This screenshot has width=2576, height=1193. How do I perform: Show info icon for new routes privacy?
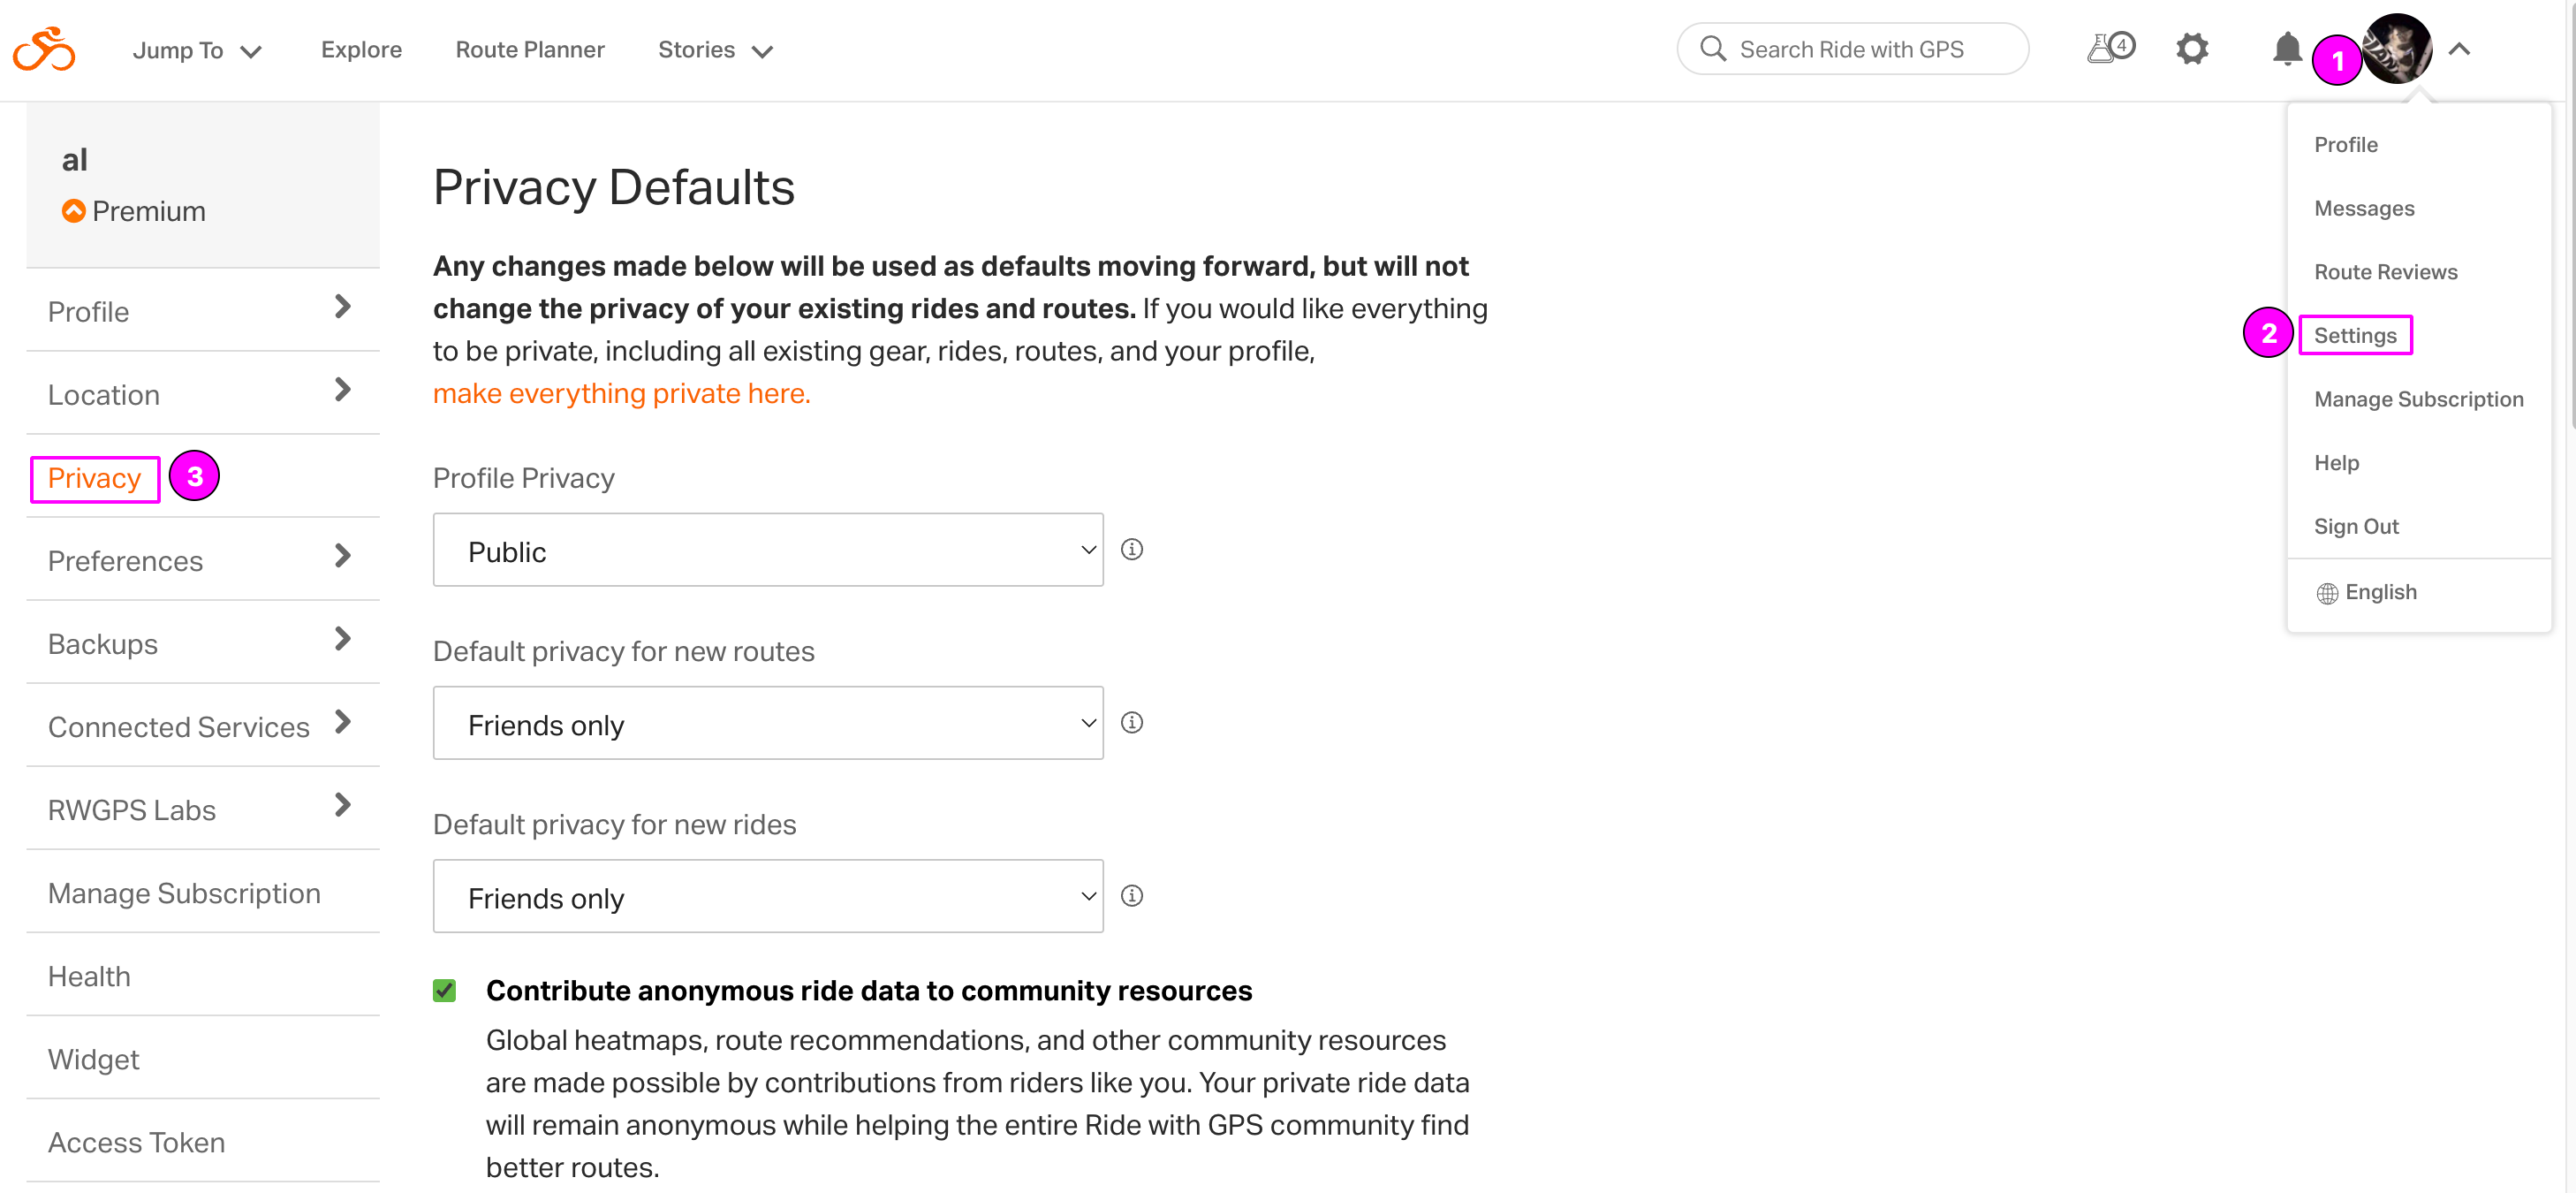click(x=1131, y=722)
